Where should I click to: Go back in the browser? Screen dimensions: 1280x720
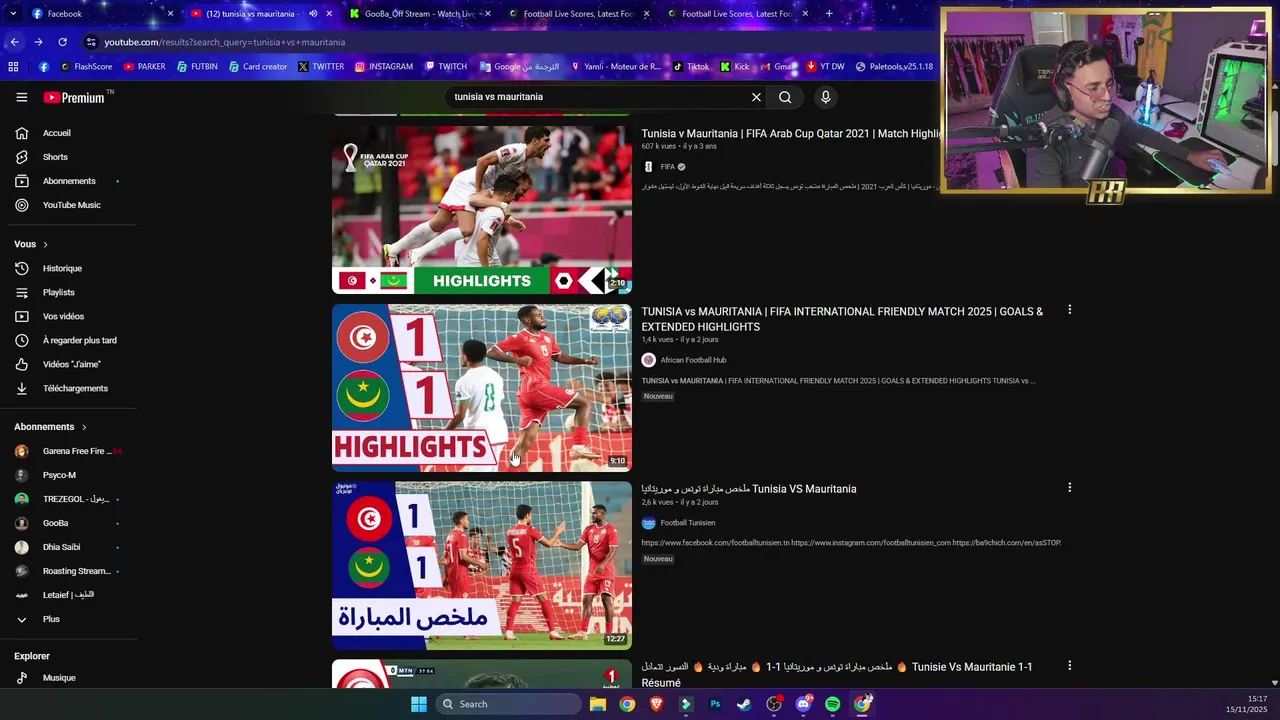click(14, 42)
